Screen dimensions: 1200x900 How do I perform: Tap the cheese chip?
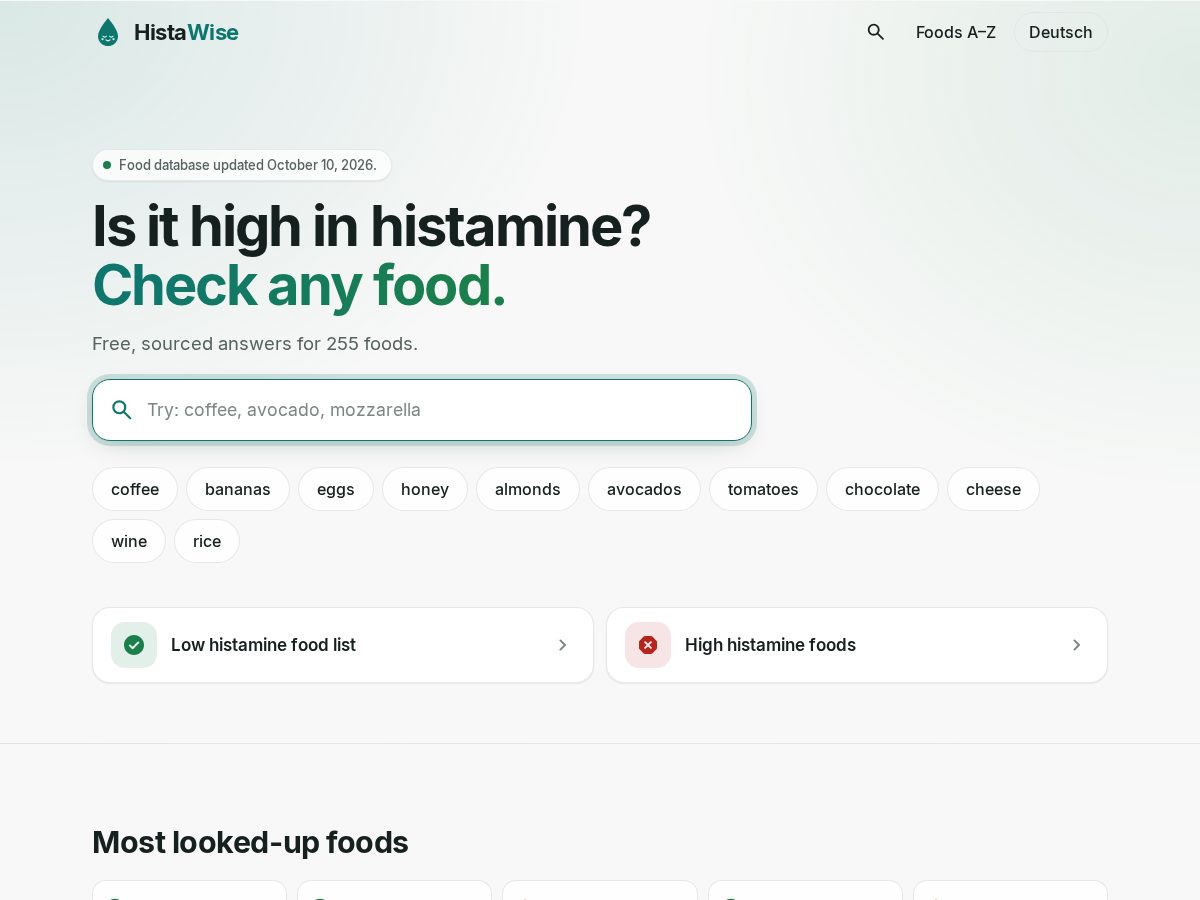[x=993, y=489]
